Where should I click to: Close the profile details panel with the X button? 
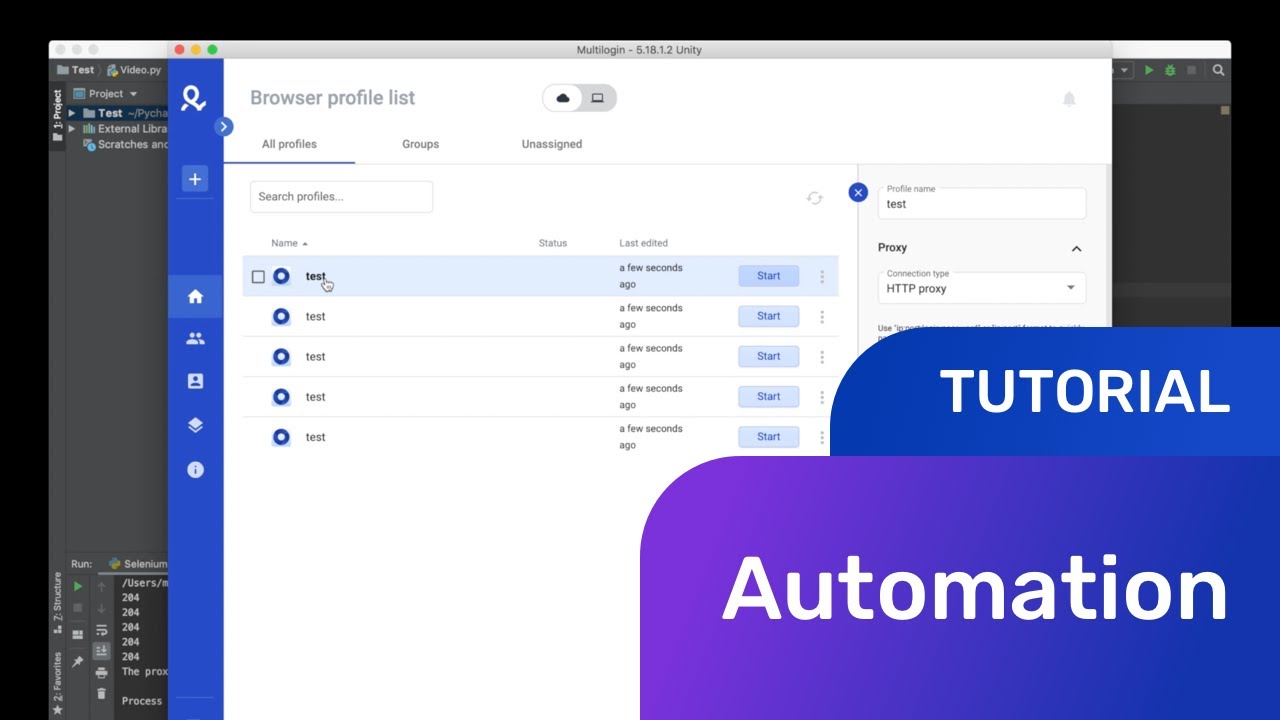(858, 192)
